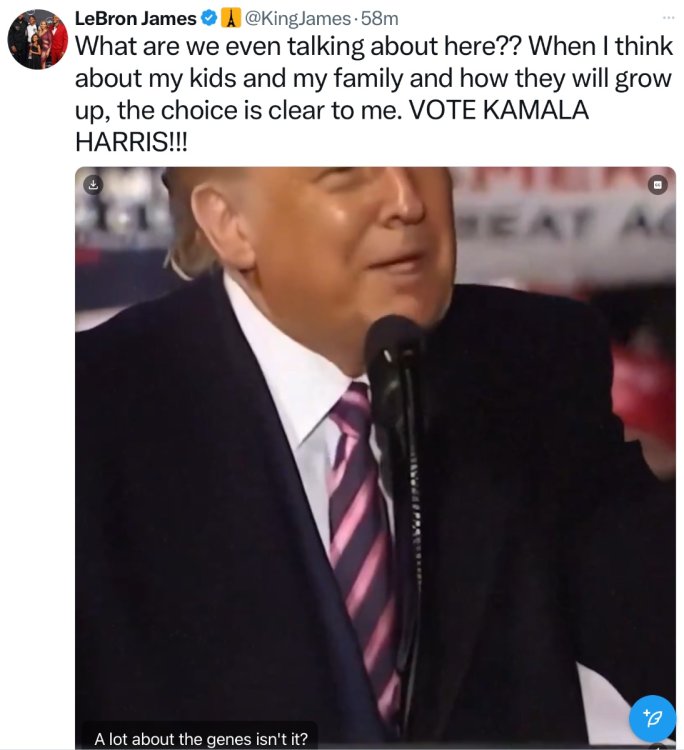Open the LeBron James display name link

(x=136, y=19)
